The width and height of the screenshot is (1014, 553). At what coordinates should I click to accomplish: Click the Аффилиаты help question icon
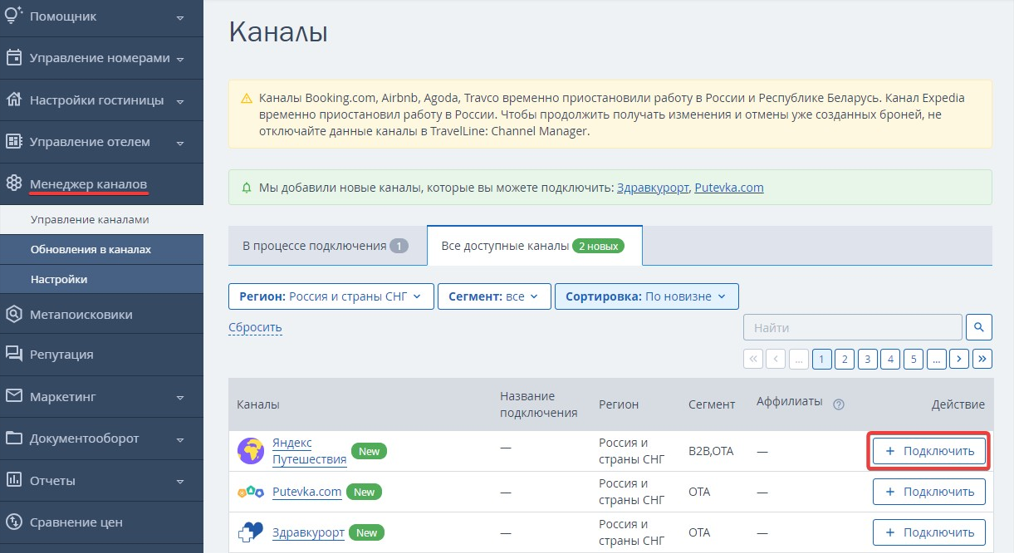[x=839, y=404]
